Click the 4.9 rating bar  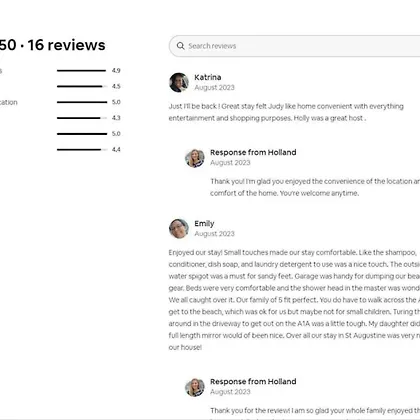[x=82, y=71]
